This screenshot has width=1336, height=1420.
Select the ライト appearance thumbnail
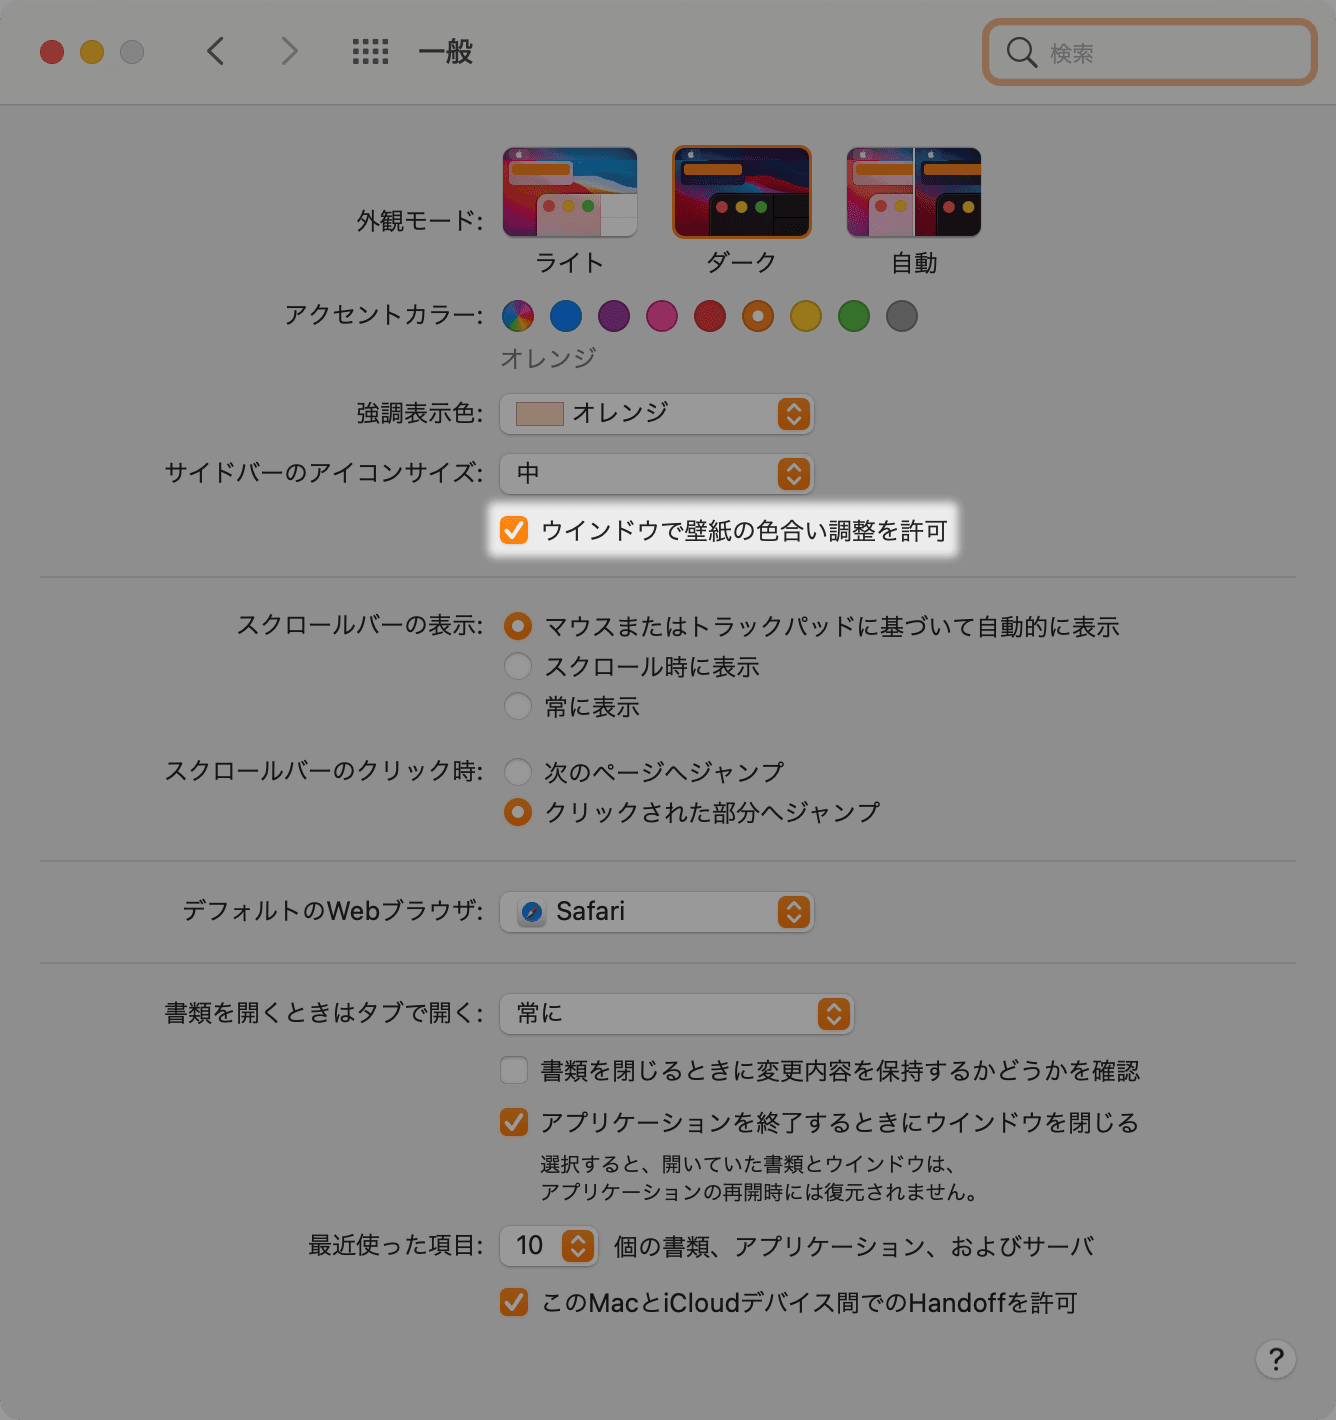click(570, 192)
